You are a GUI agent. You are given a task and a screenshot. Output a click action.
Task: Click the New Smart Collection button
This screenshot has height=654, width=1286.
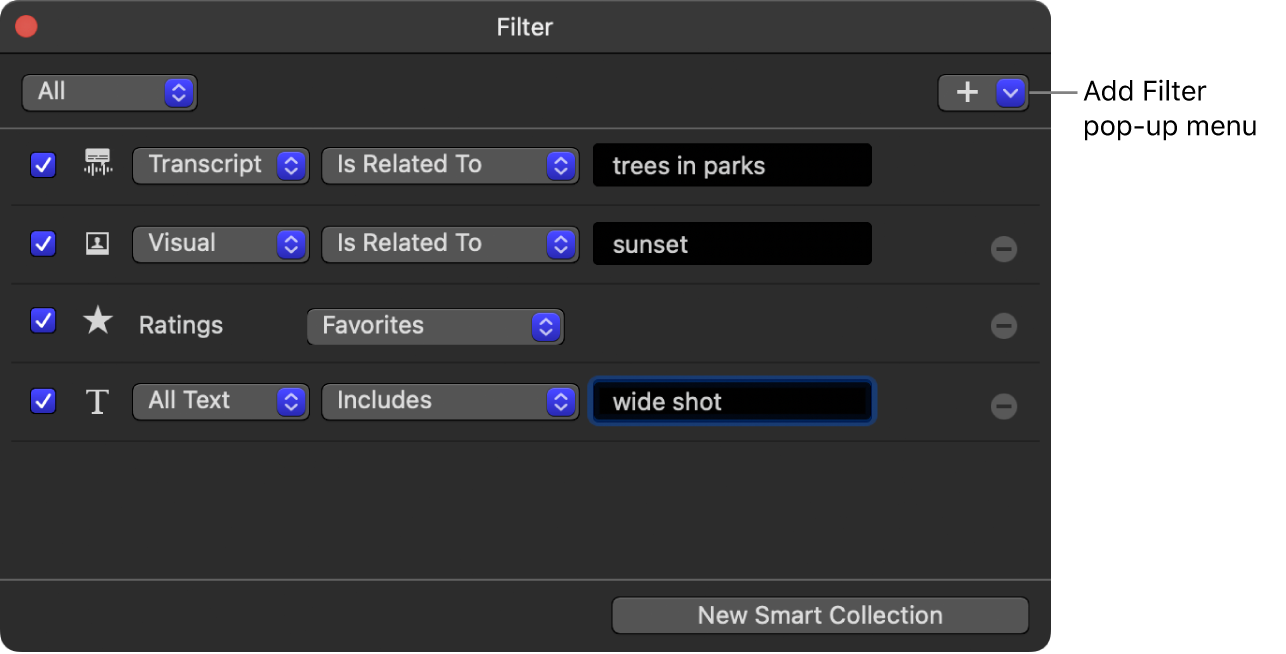(x=819, y=615)
